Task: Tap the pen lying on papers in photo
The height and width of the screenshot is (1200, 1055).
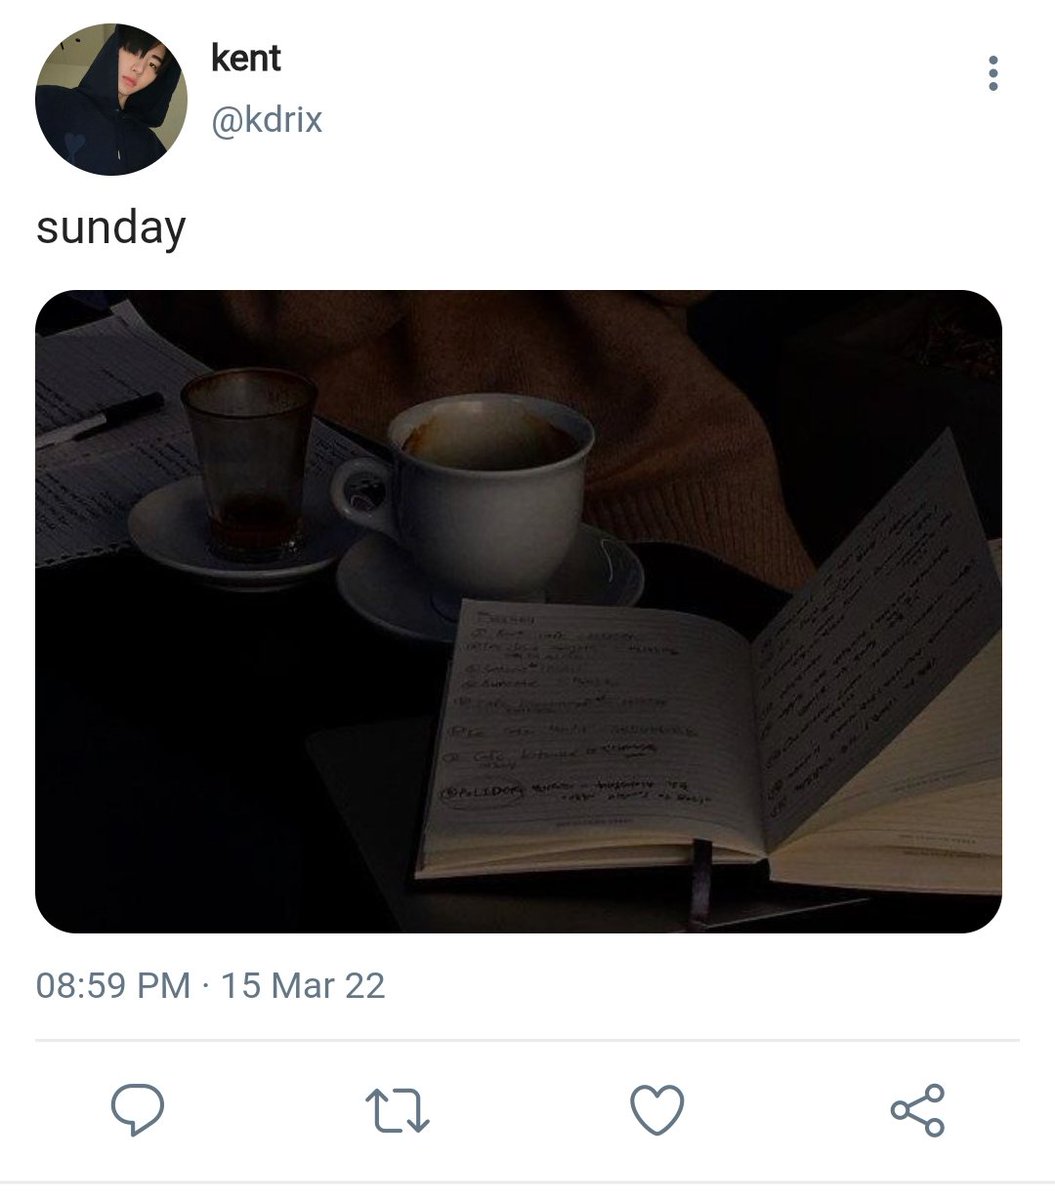Action: (99, 419)
